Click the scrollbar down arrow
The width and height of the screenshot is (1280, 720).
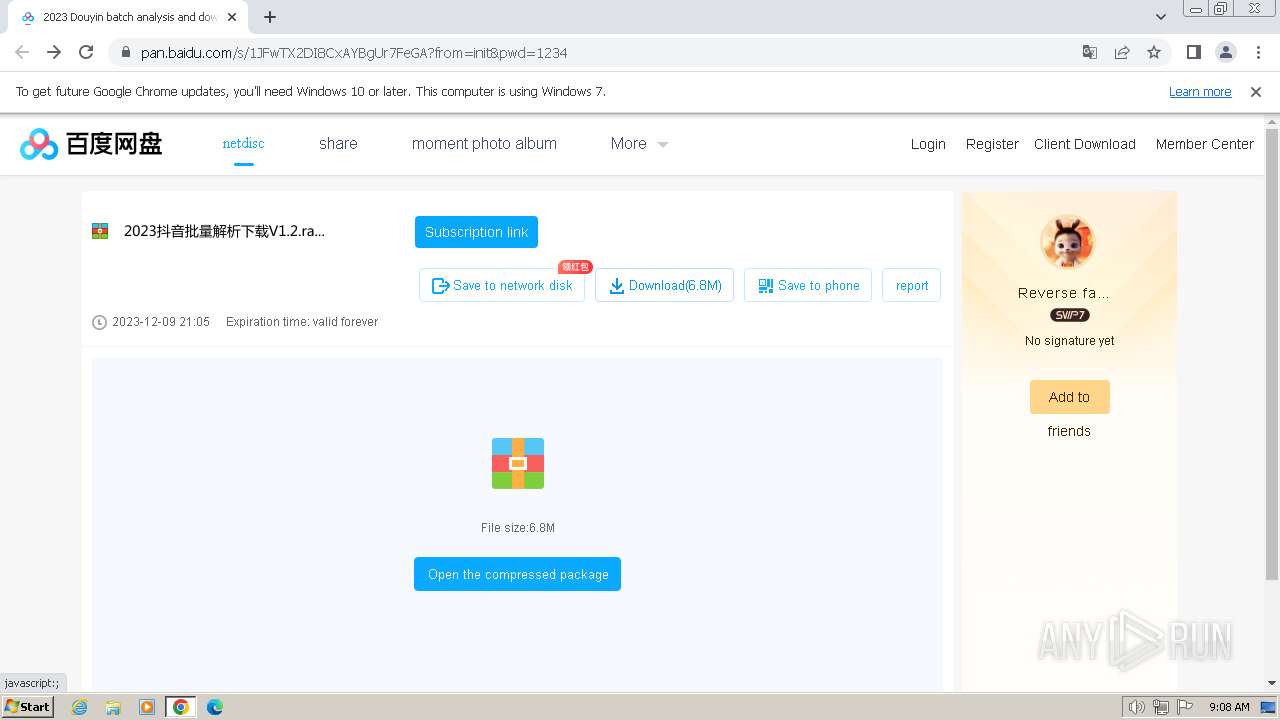click(1272, 683)
